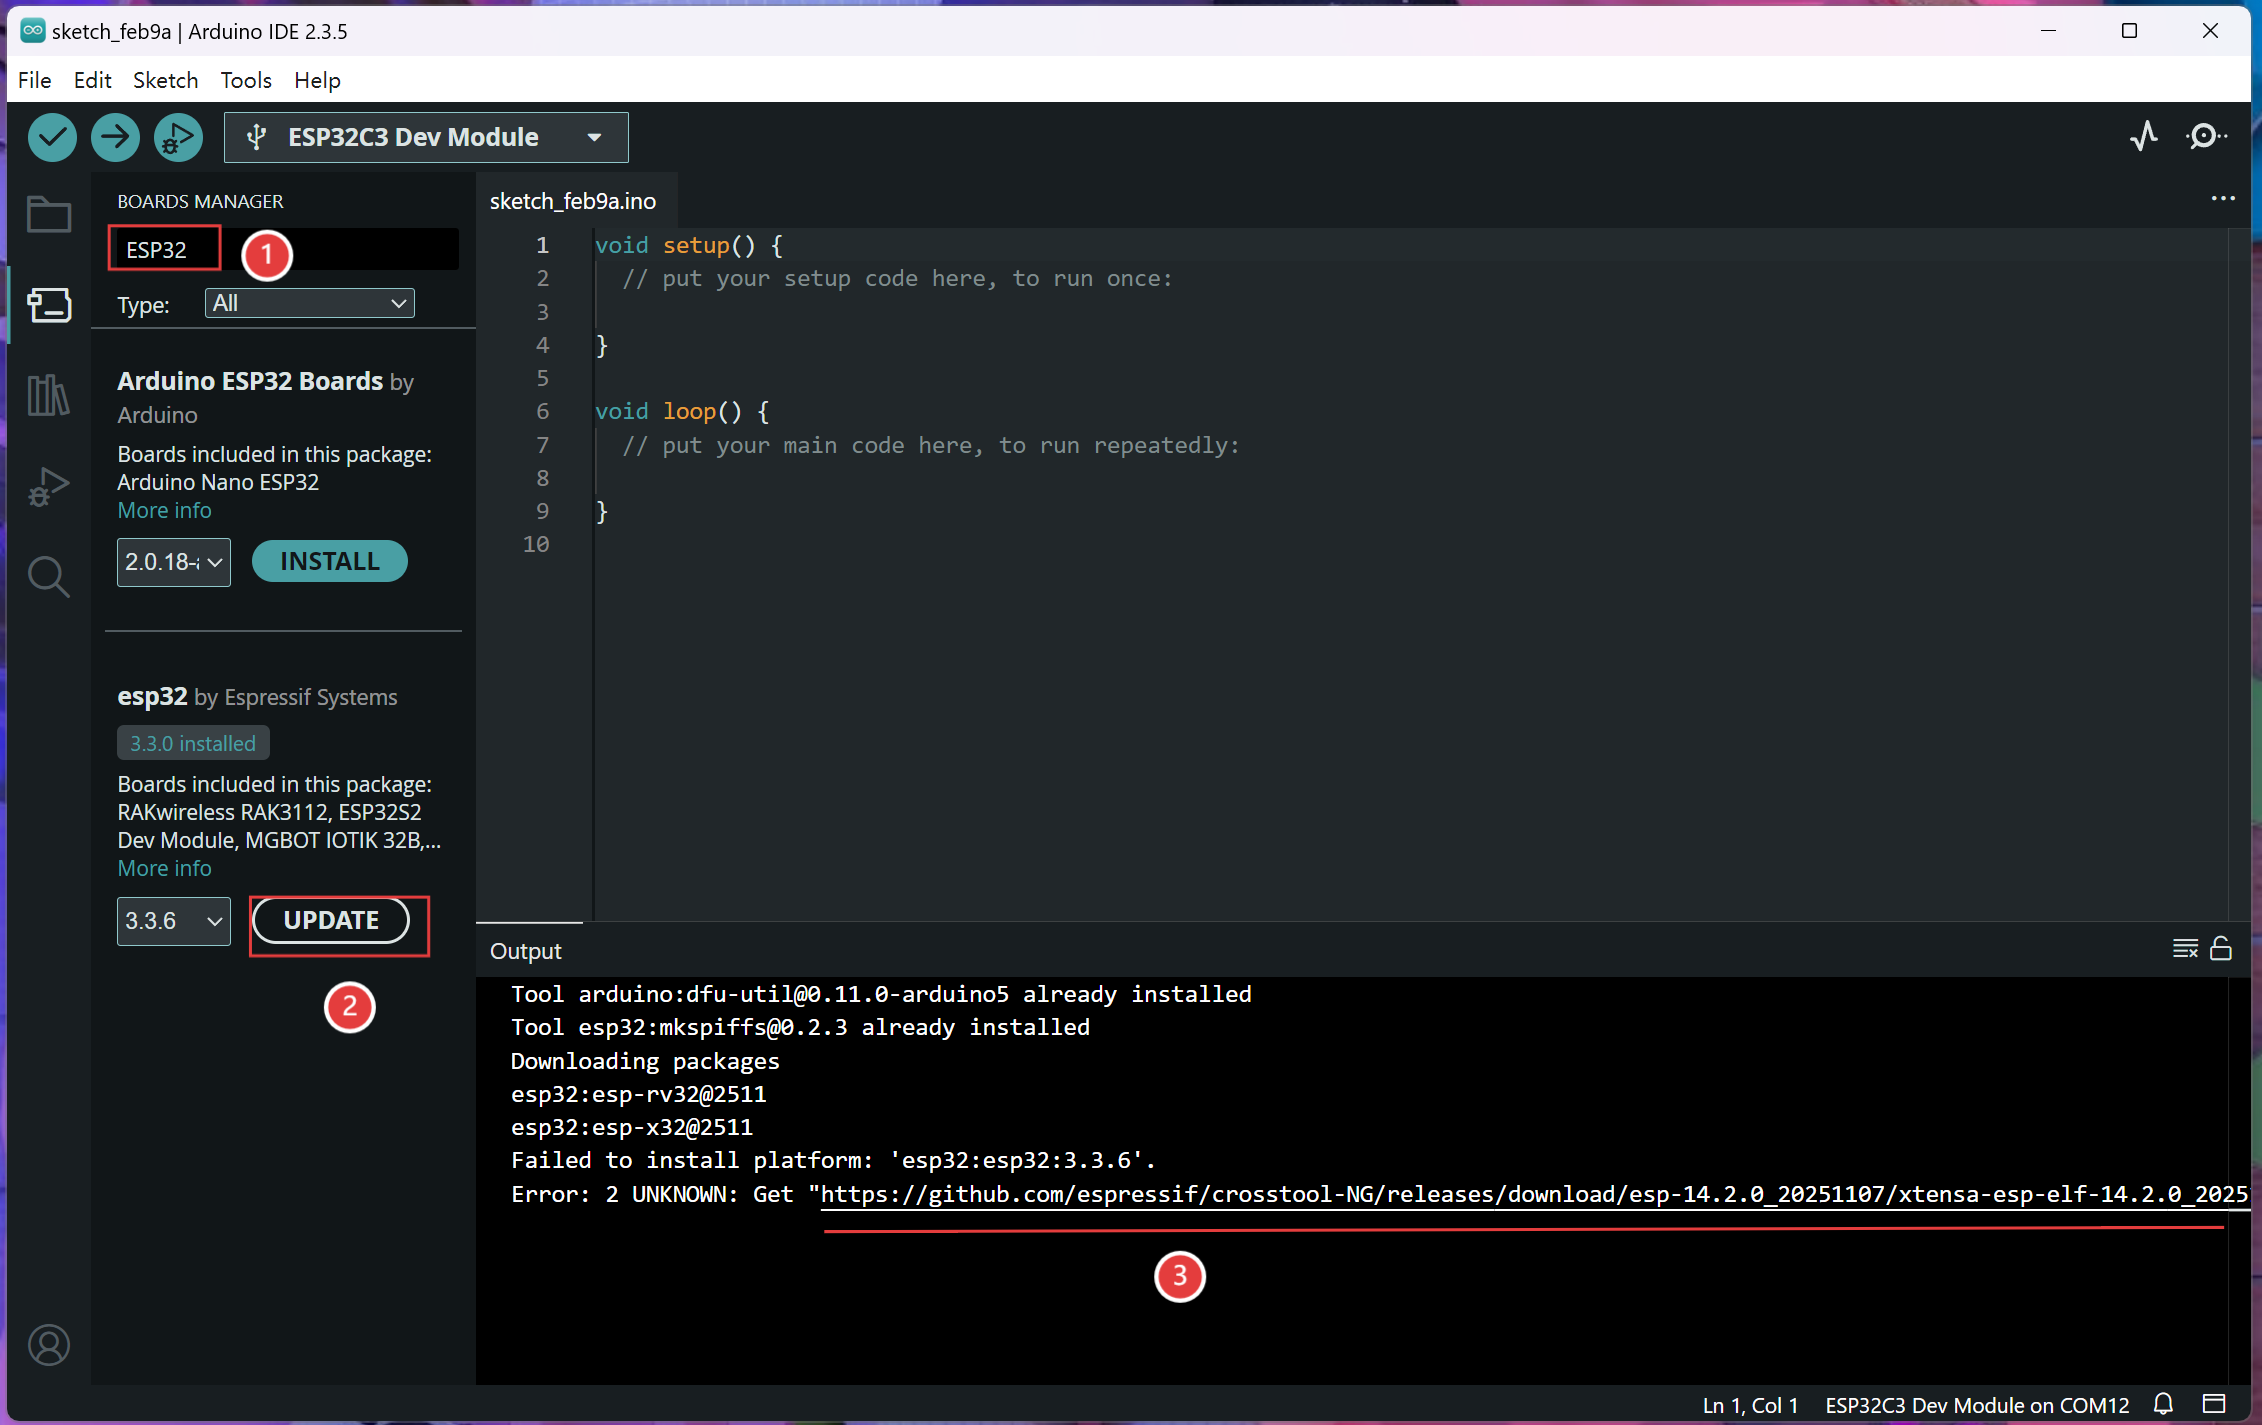
Task: Open the Serial Plotter
Action: [2143, 137]
